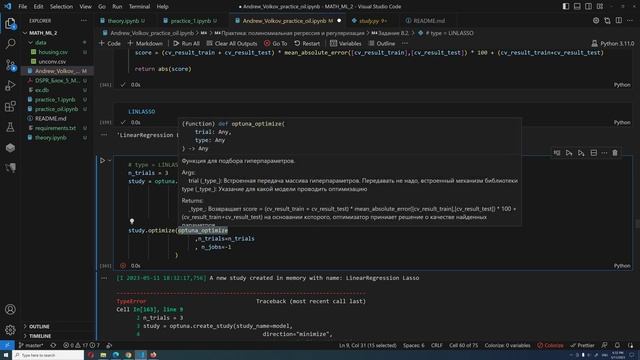Select Python 3.11.0 kernel picker
The height and width of the screenshot is (360, 640).
[x=613, y=43]
